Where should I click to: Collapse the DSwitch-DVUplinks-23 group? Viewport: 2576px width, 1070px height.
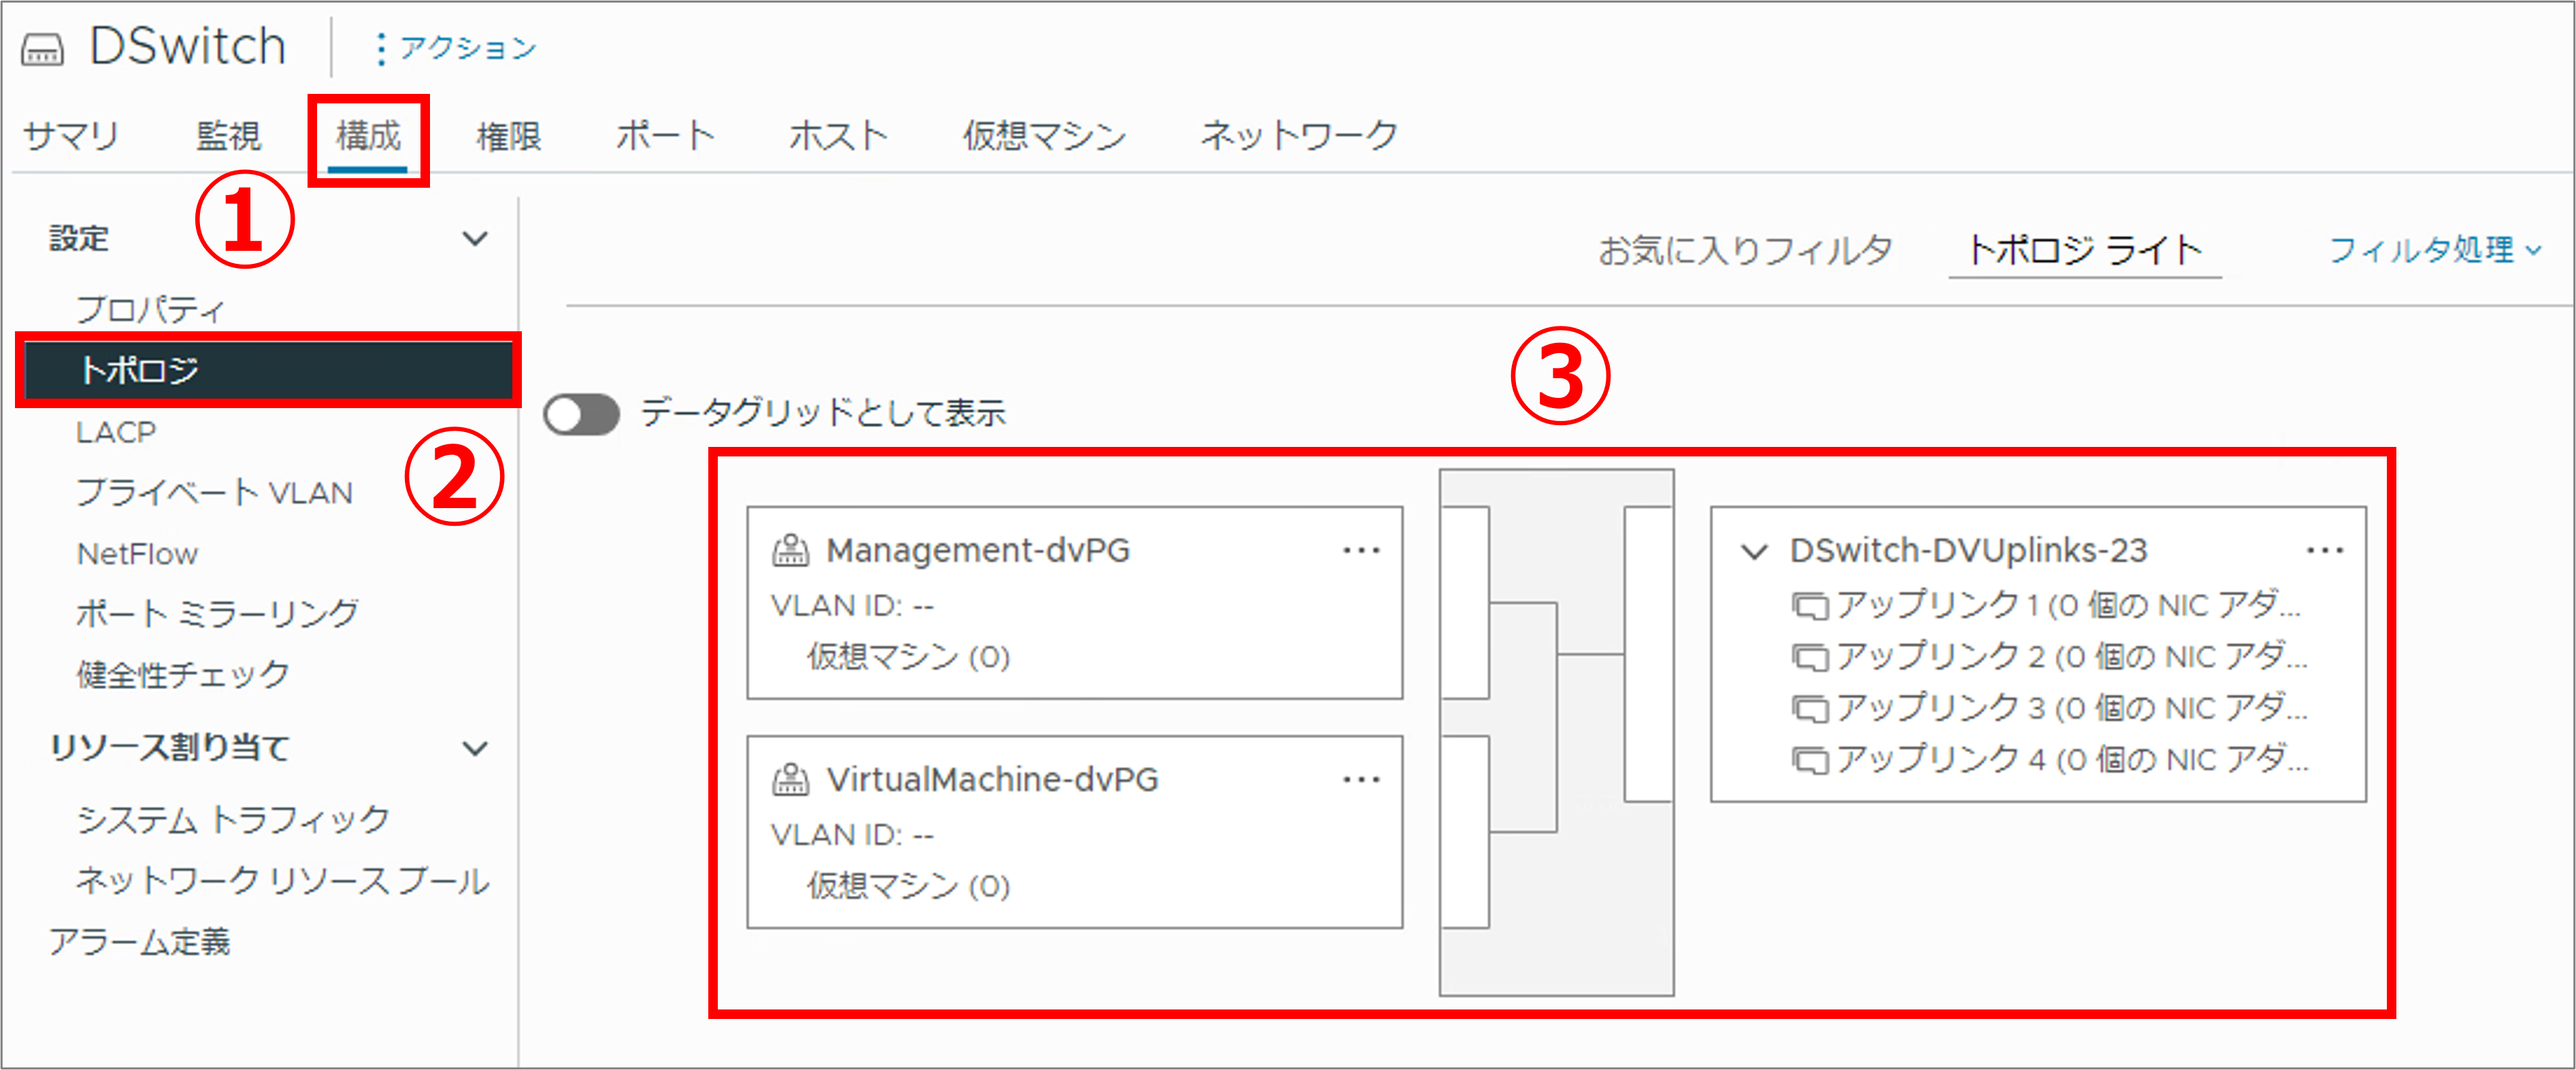(x=1755, y=551)
